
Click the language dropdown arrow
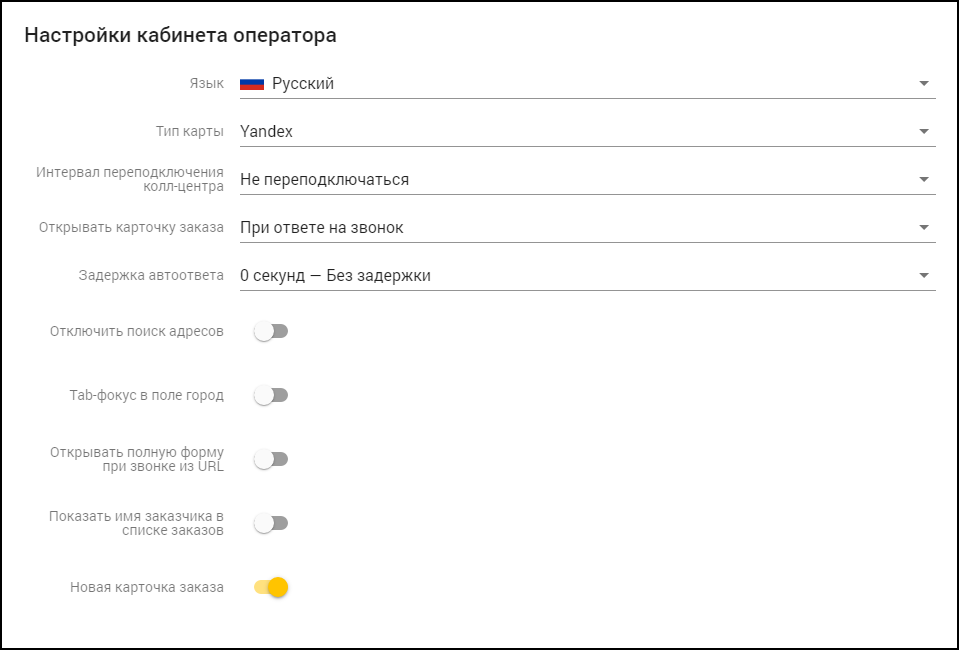(x=924, y=84)
